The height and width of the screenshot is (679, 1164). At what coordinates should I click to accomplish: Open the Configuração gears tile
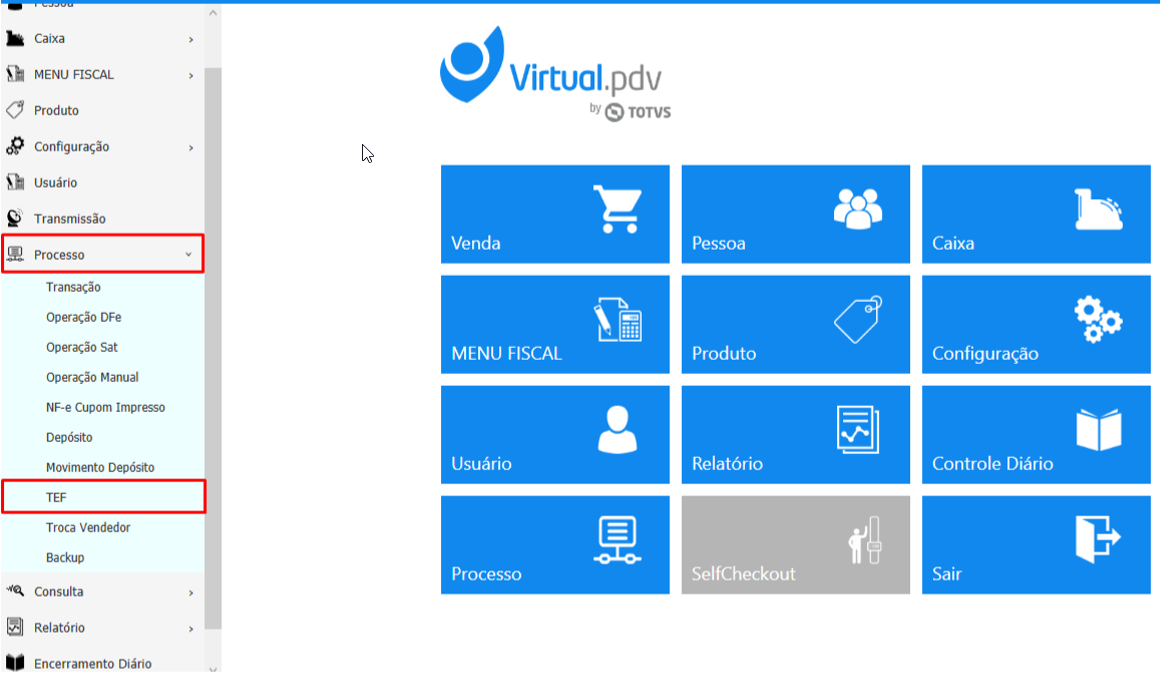(1036, 324)
